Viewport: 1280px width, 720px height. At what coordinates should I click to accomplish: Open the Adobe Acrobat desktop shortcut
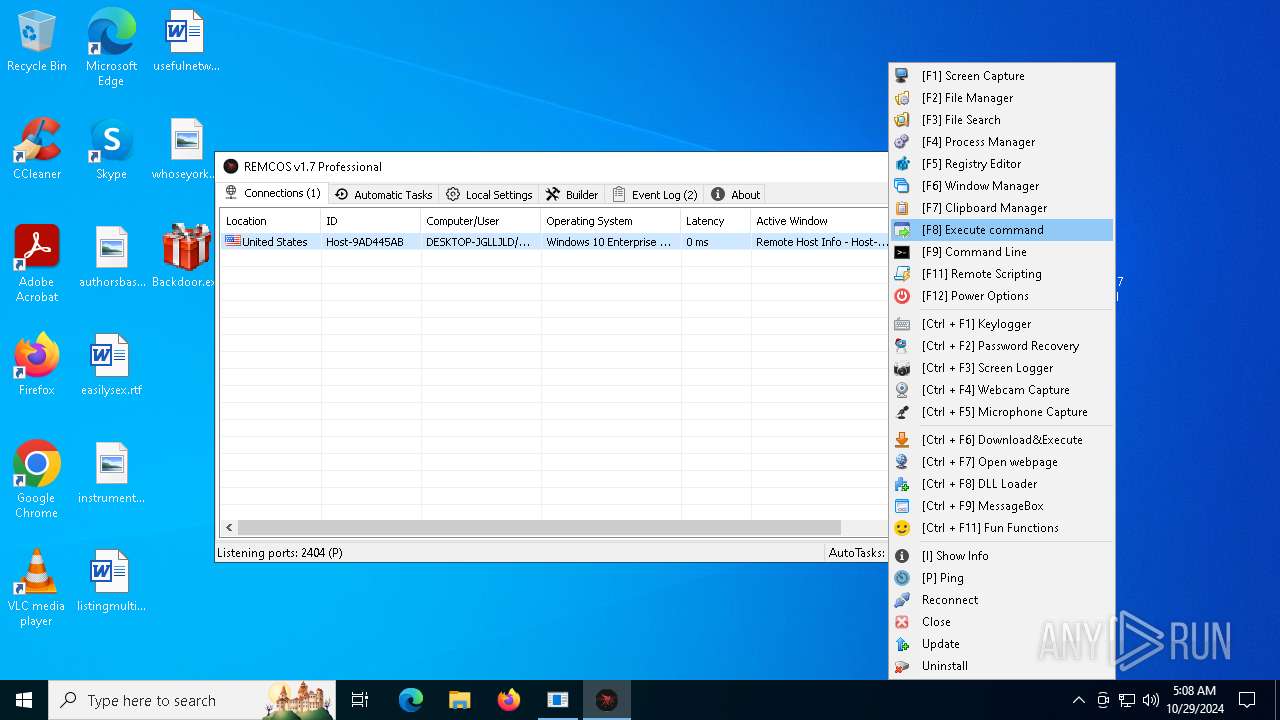click(x=37, y=263)
